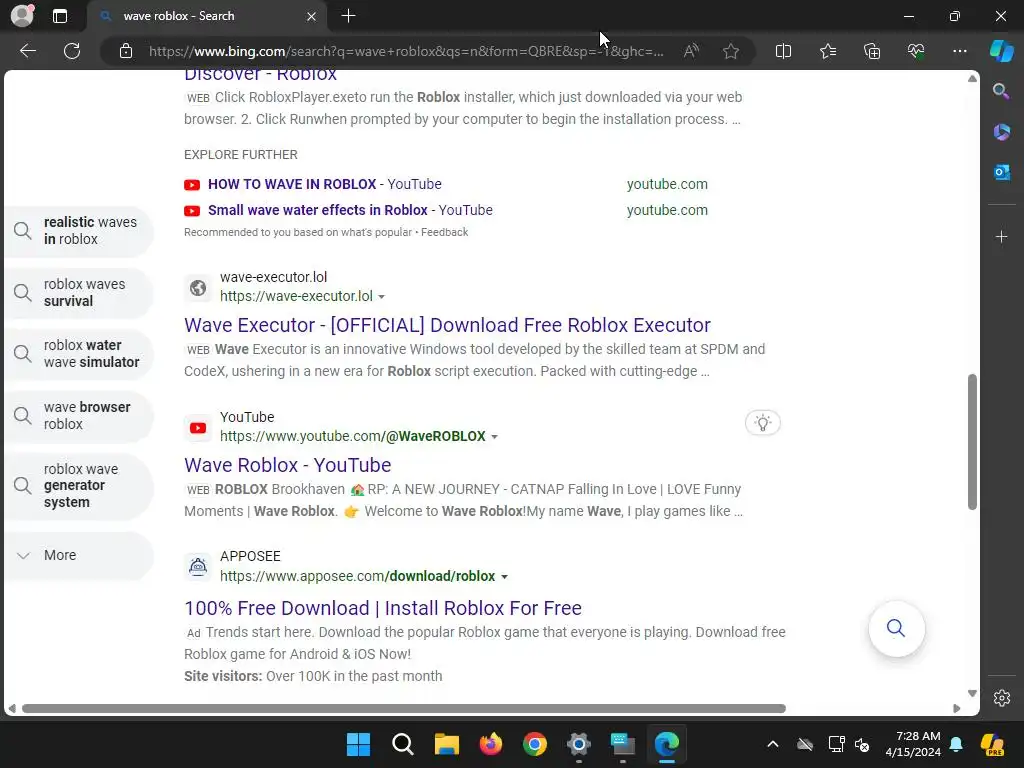Open File Explorer from taskbar
Screen dimensions: 1024x768
pos(447,744)
